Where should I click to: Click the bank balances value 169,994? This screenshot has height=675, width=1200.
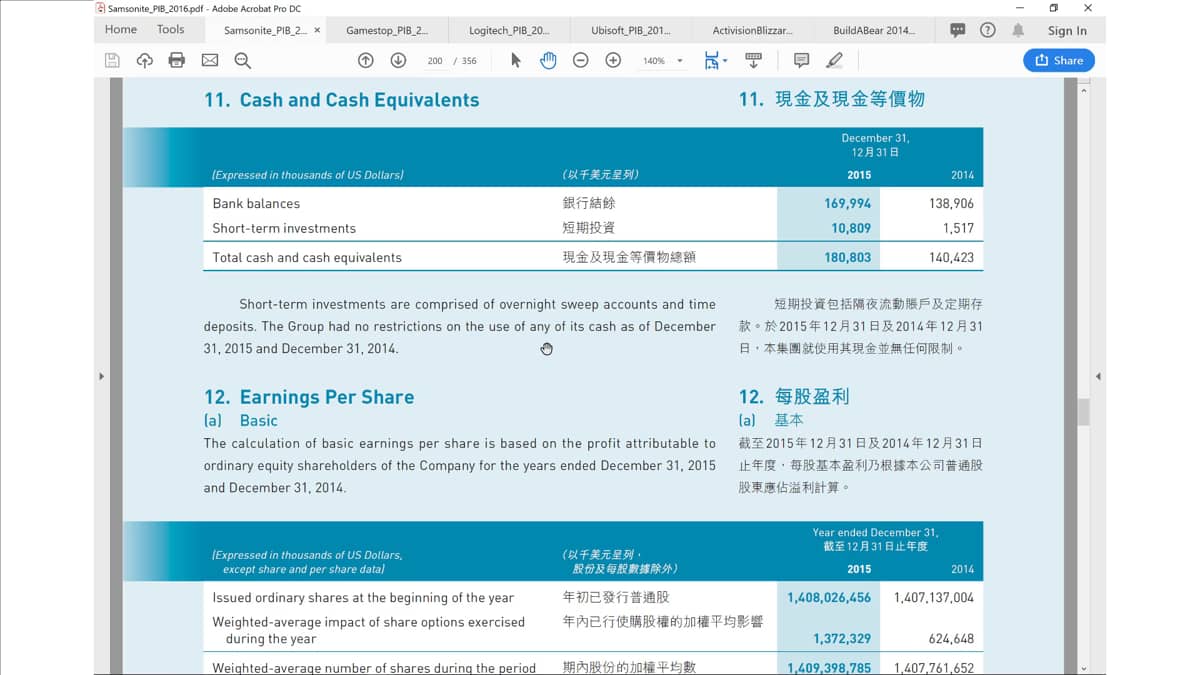click(848, 203)
